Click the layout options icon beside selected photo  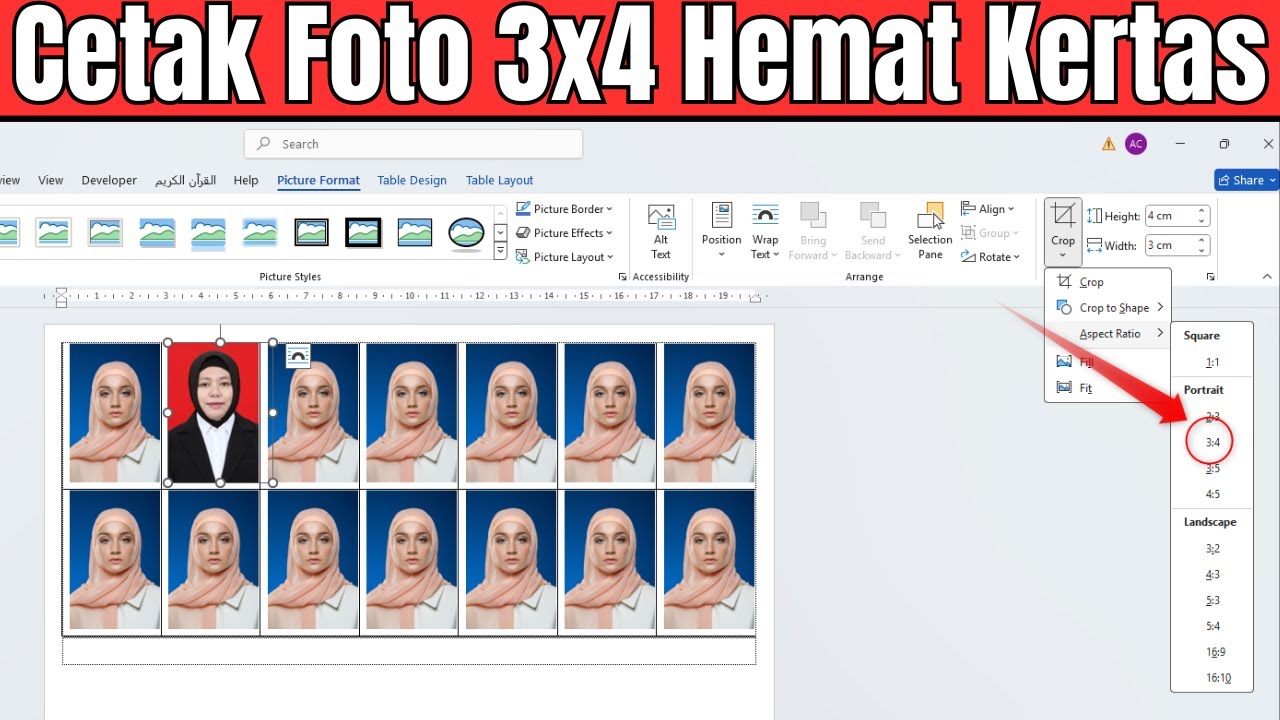(298, 356)
